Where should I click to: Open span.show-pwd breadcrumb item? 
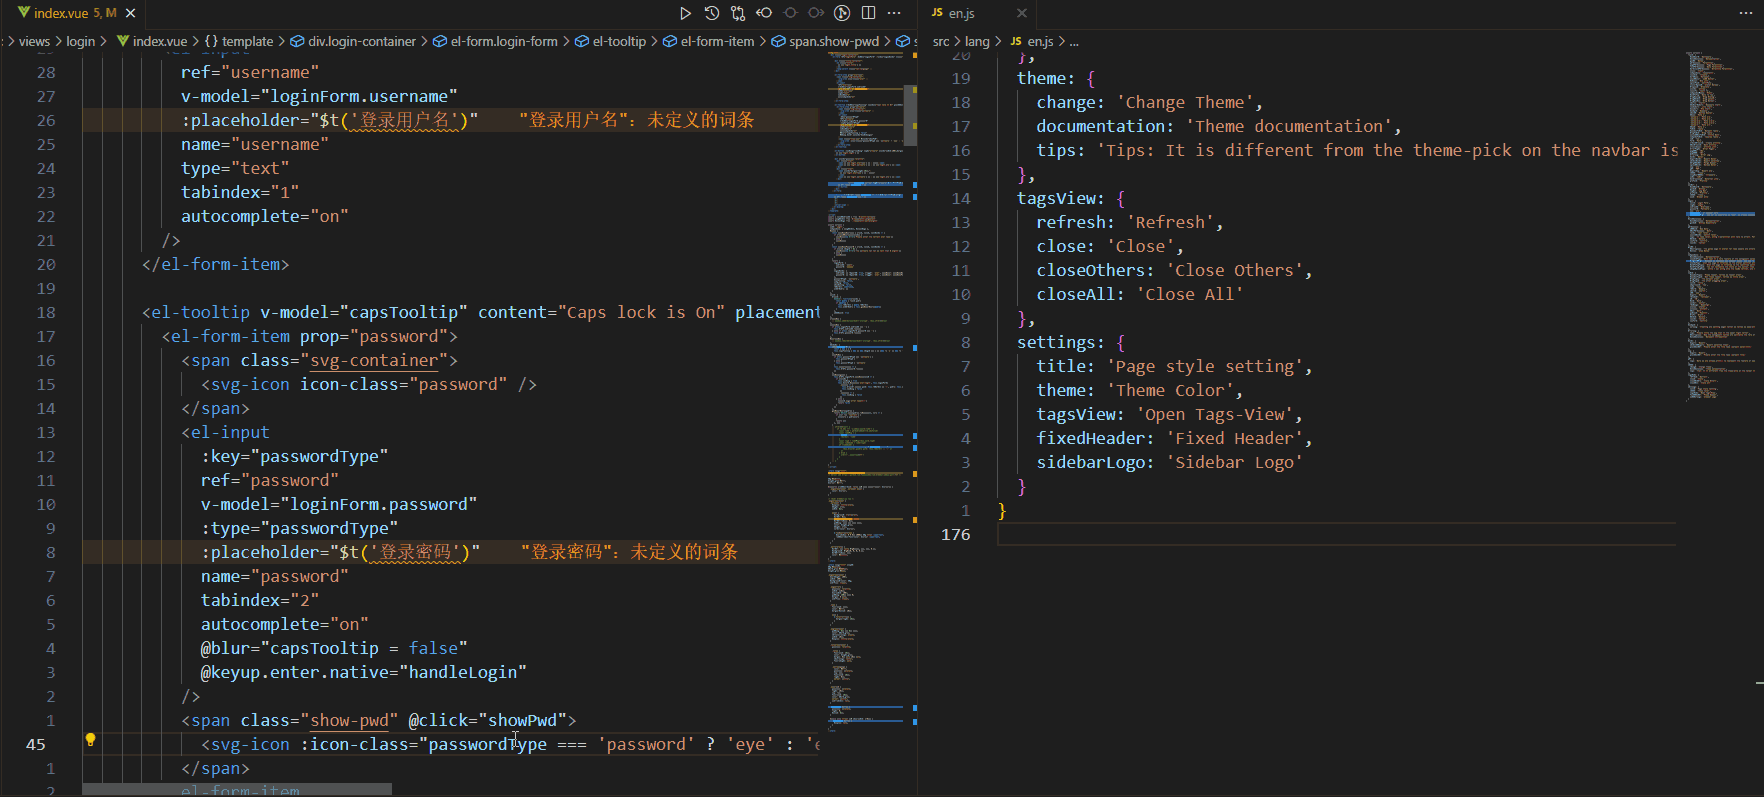[826, 41]
